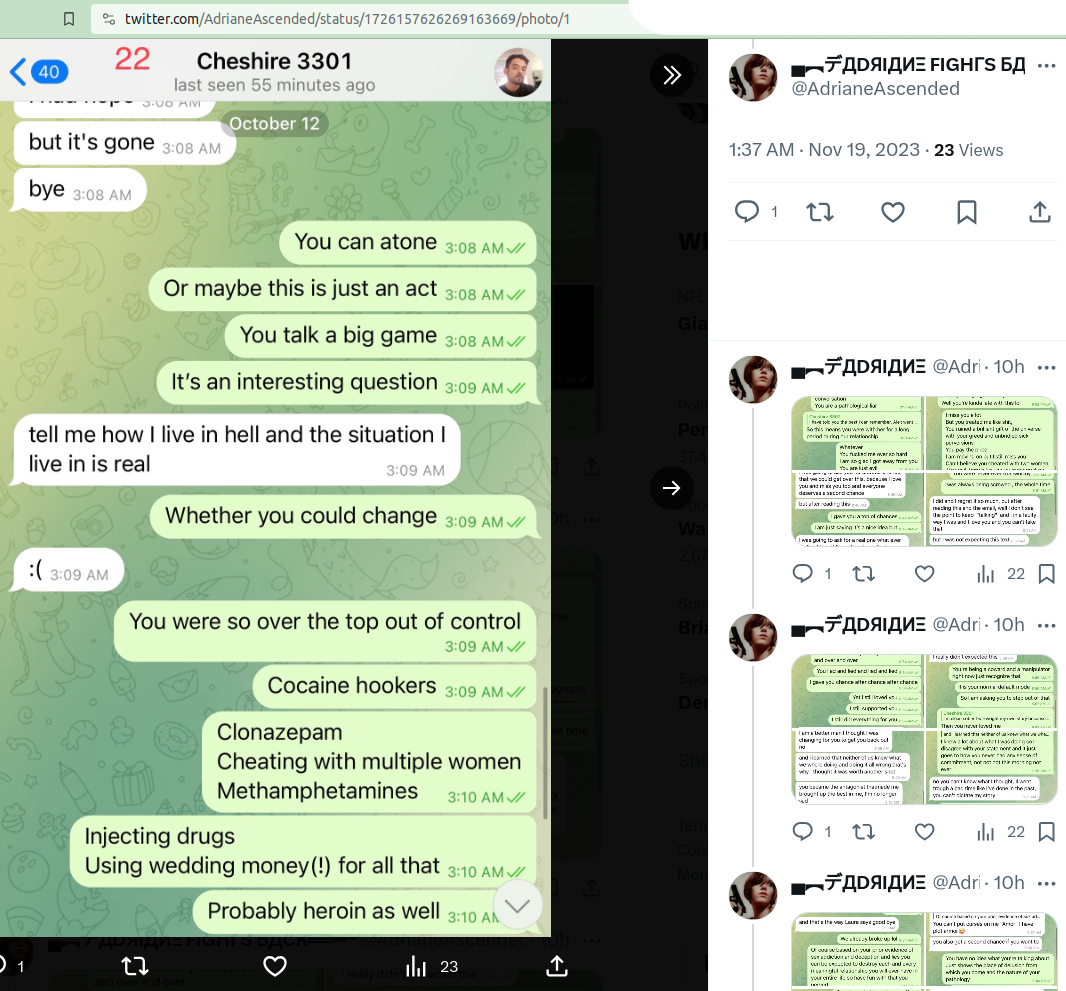Open second reply's chat screenshot grid

coord(924,729)
